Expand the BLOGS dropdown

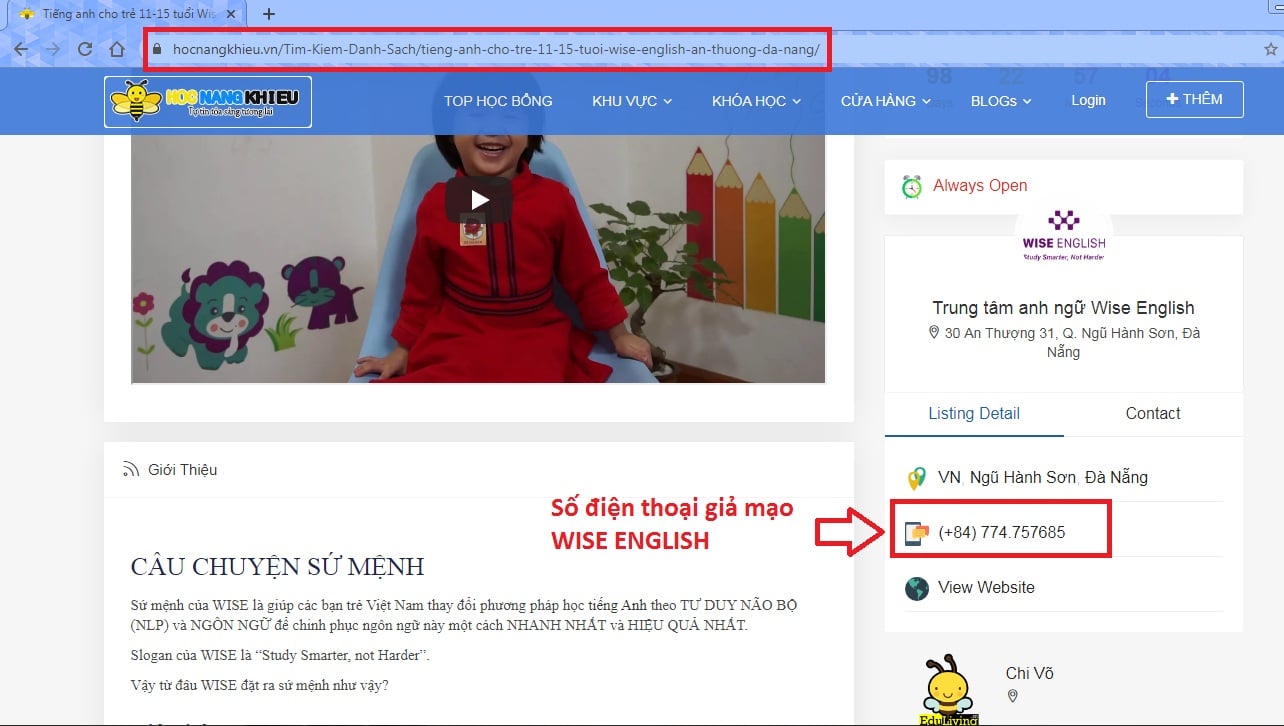(x=1001, y=100)
